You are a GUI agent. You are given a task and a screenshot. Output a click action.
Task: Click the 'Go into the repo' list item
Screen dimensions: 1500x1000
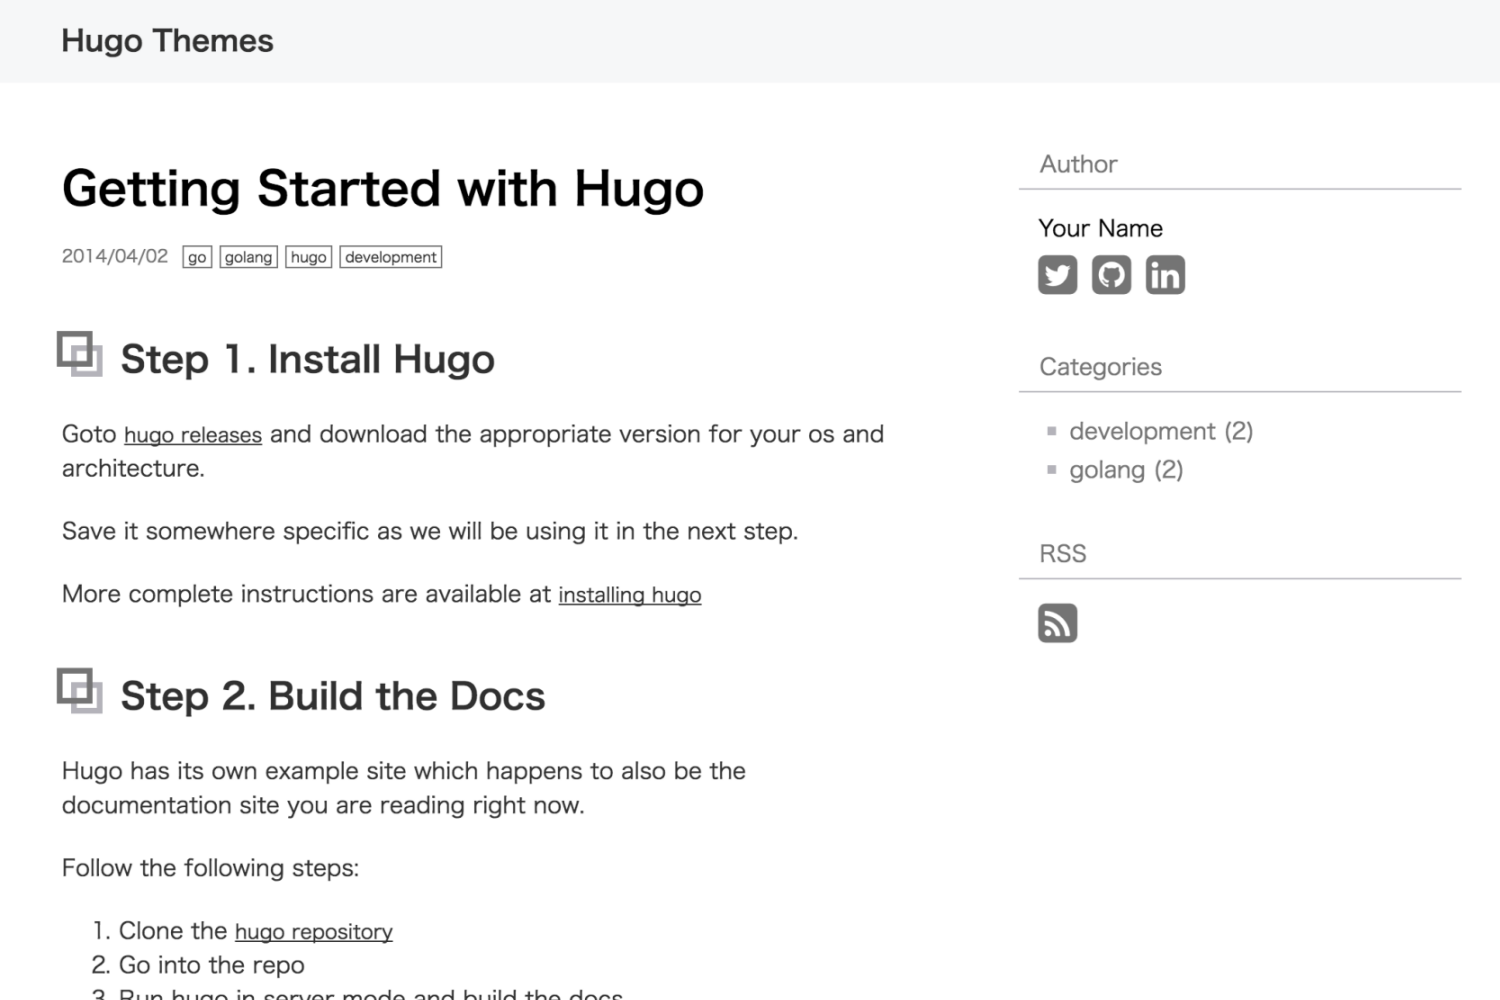212,965
